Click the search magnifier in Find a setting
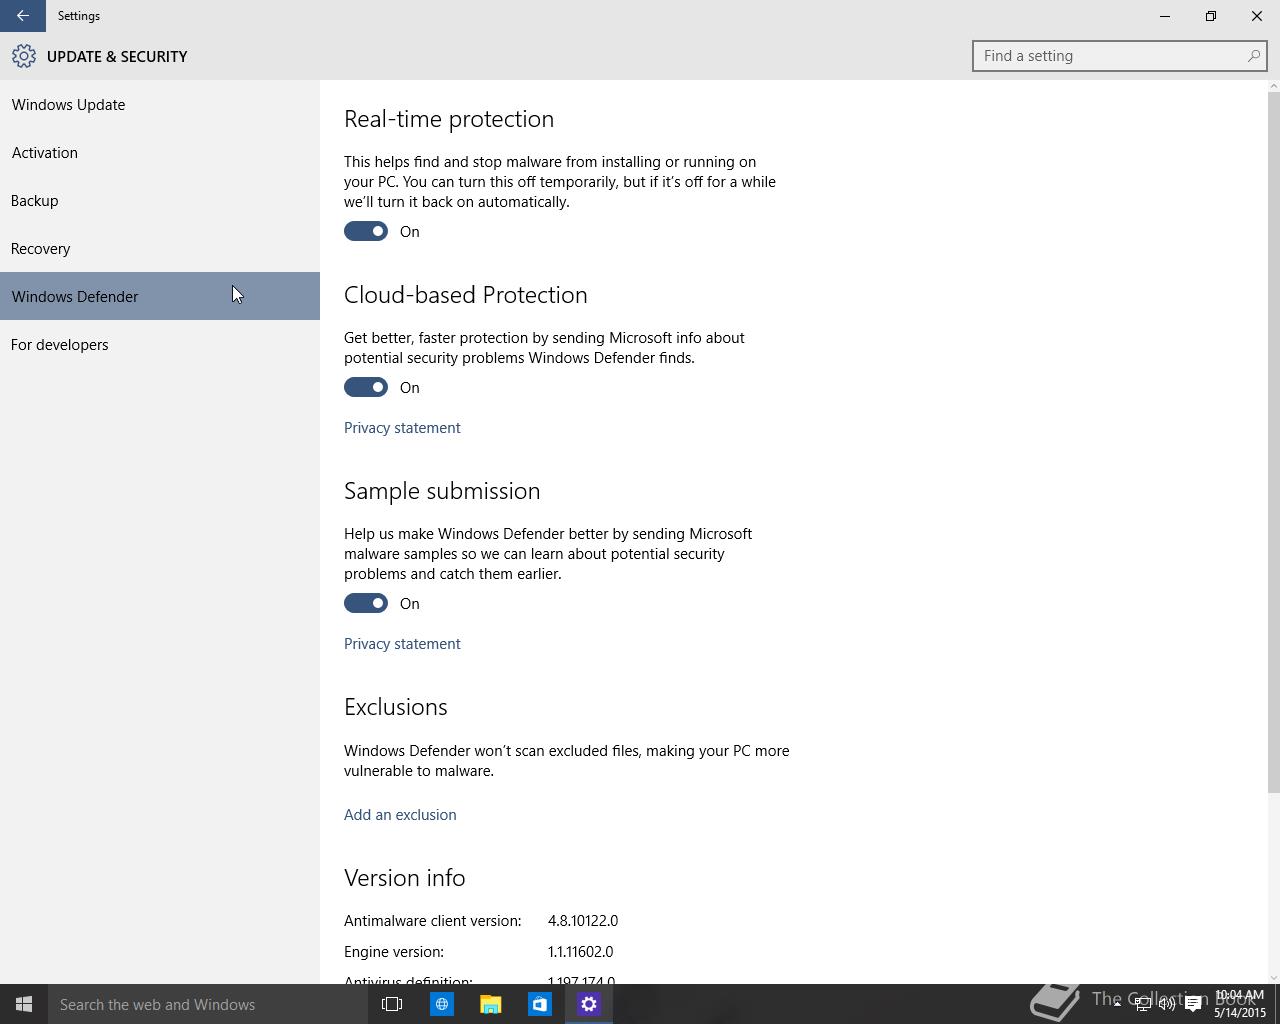 click(x=1253, y=56)
